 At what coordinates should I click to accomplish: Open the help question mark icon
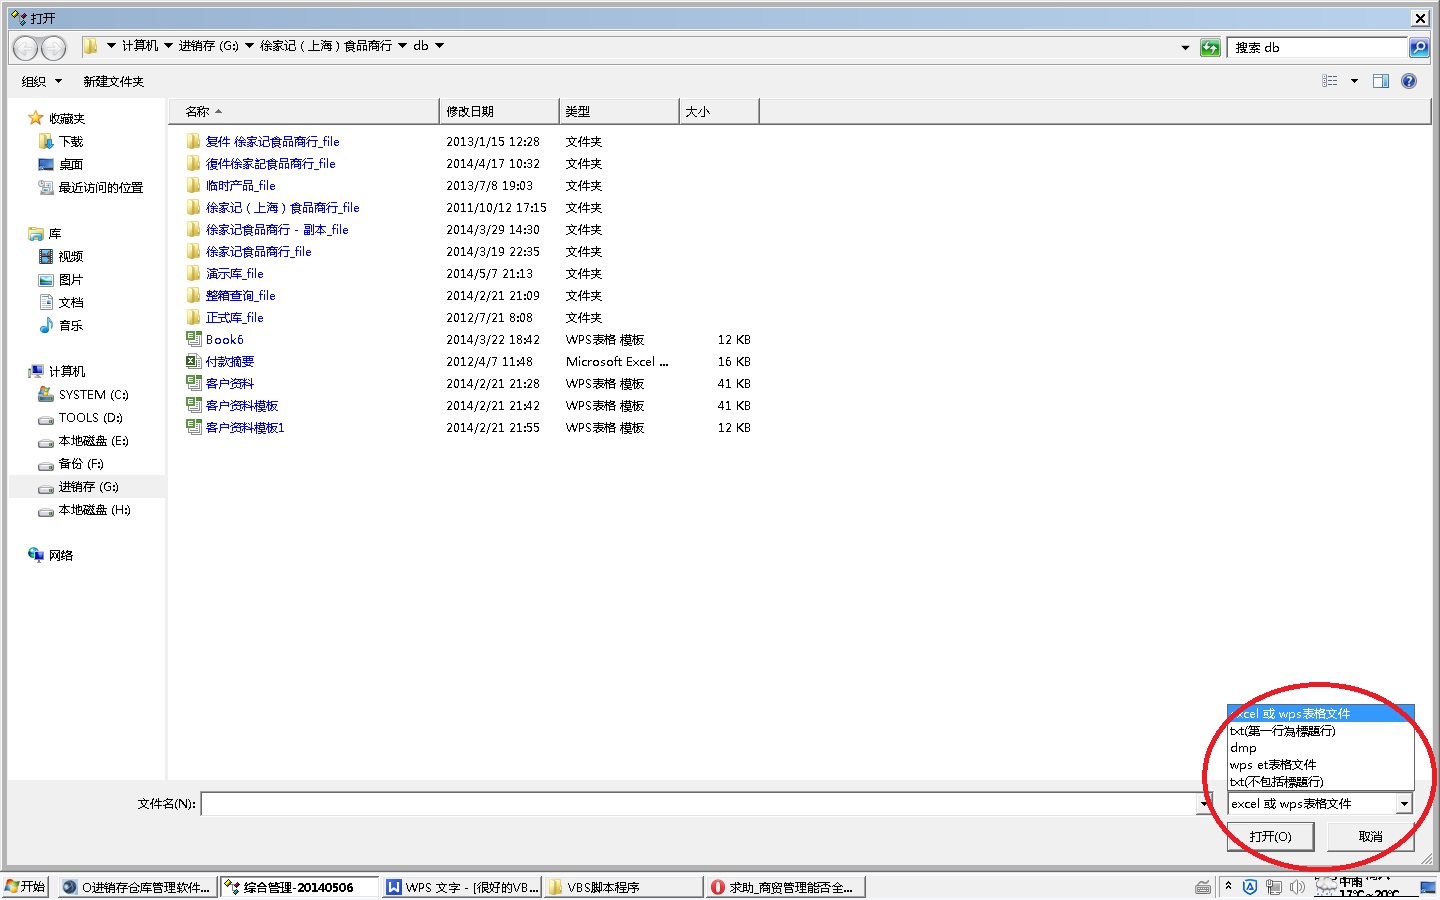1409,81
